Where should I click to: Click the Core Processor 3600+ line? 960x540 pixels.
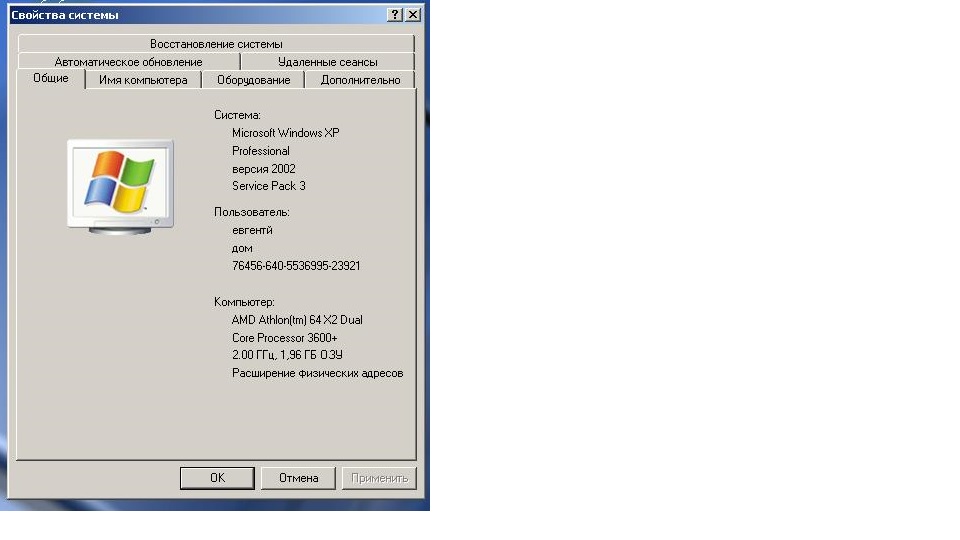coord(285,337)
